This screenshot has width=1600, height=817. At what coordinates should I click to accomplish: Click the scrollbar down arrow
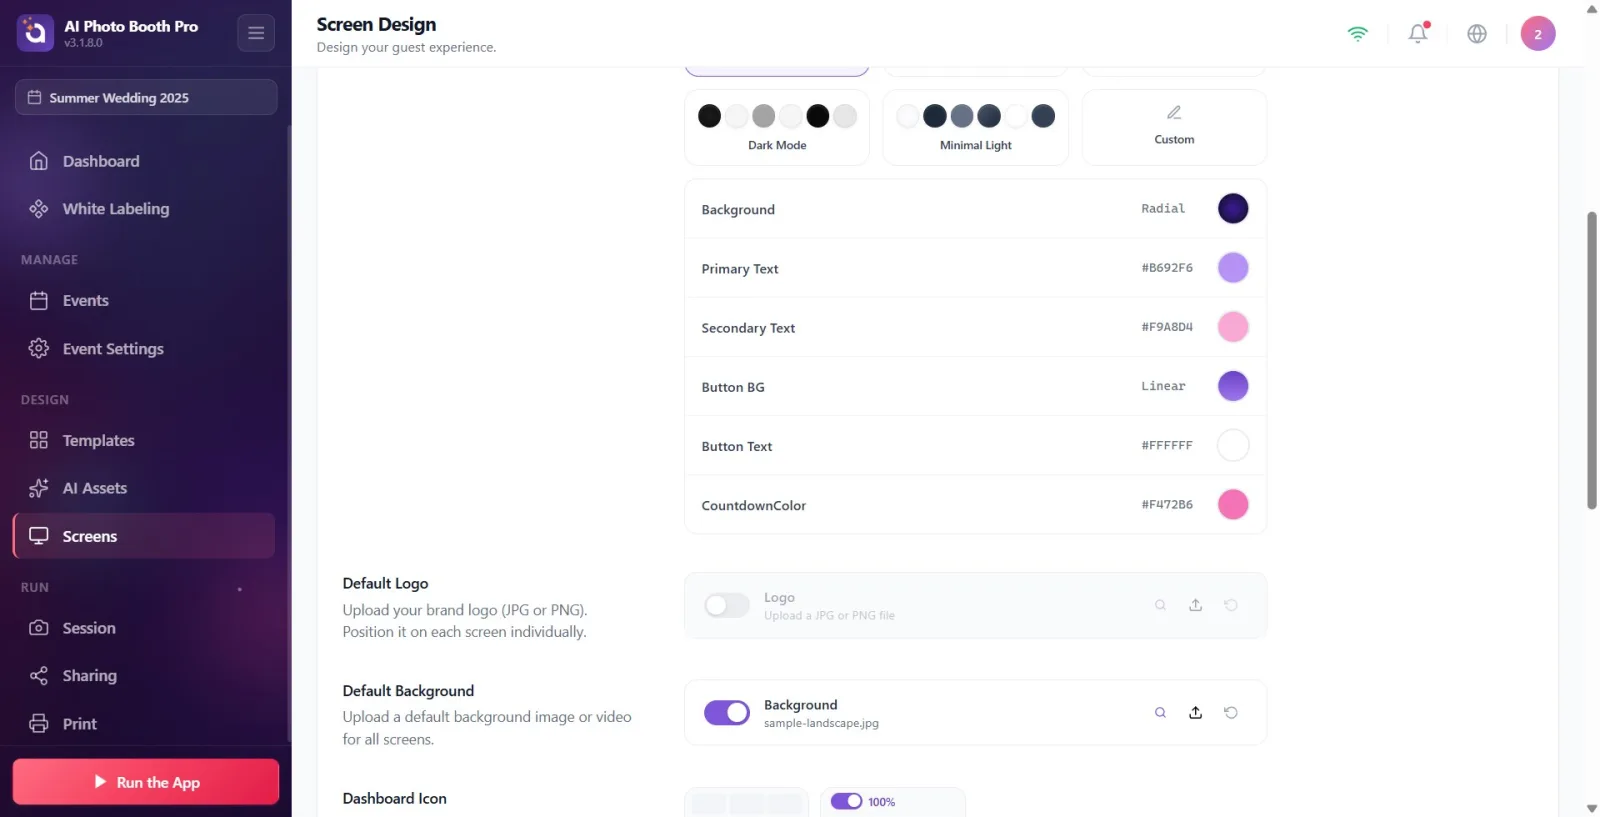click(x=1592, y=808)
